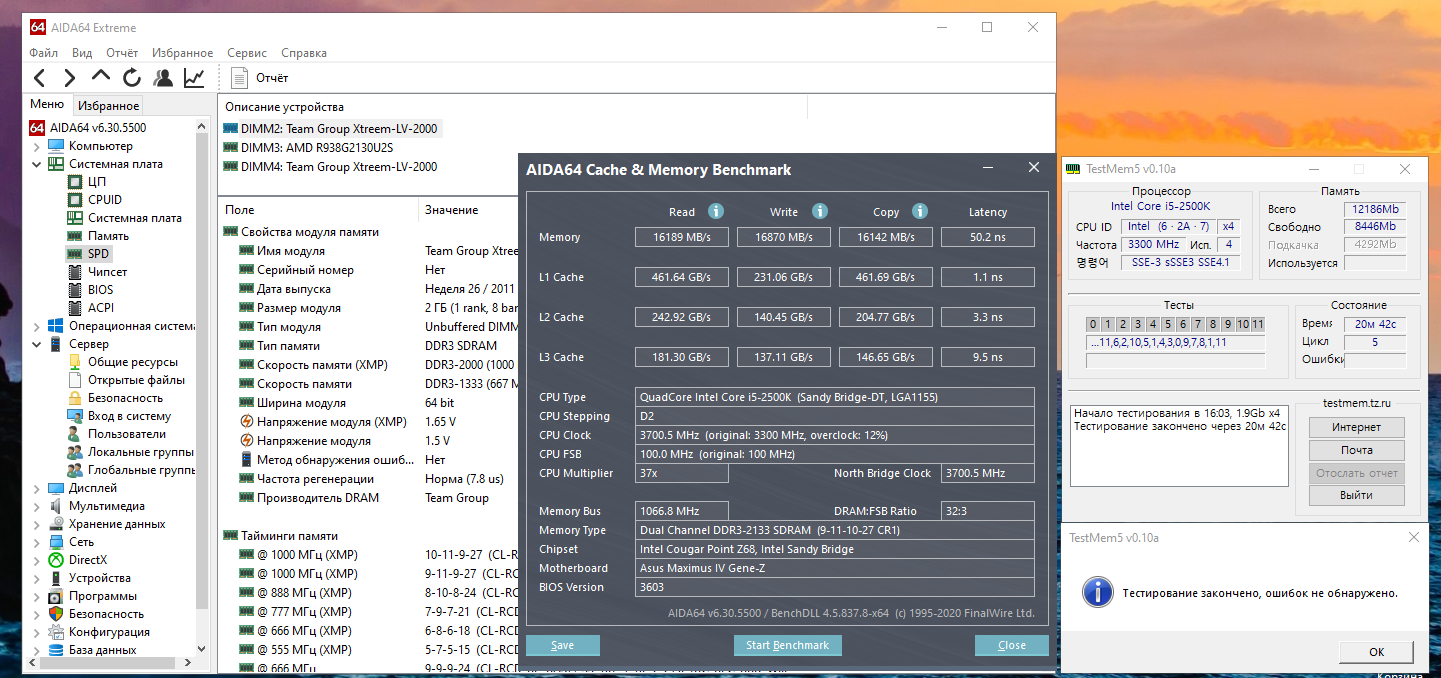Expand the Конфигурация tree node
This screenshot has width=1441, height=678.
pyautogui.click(x=37, y=632)
